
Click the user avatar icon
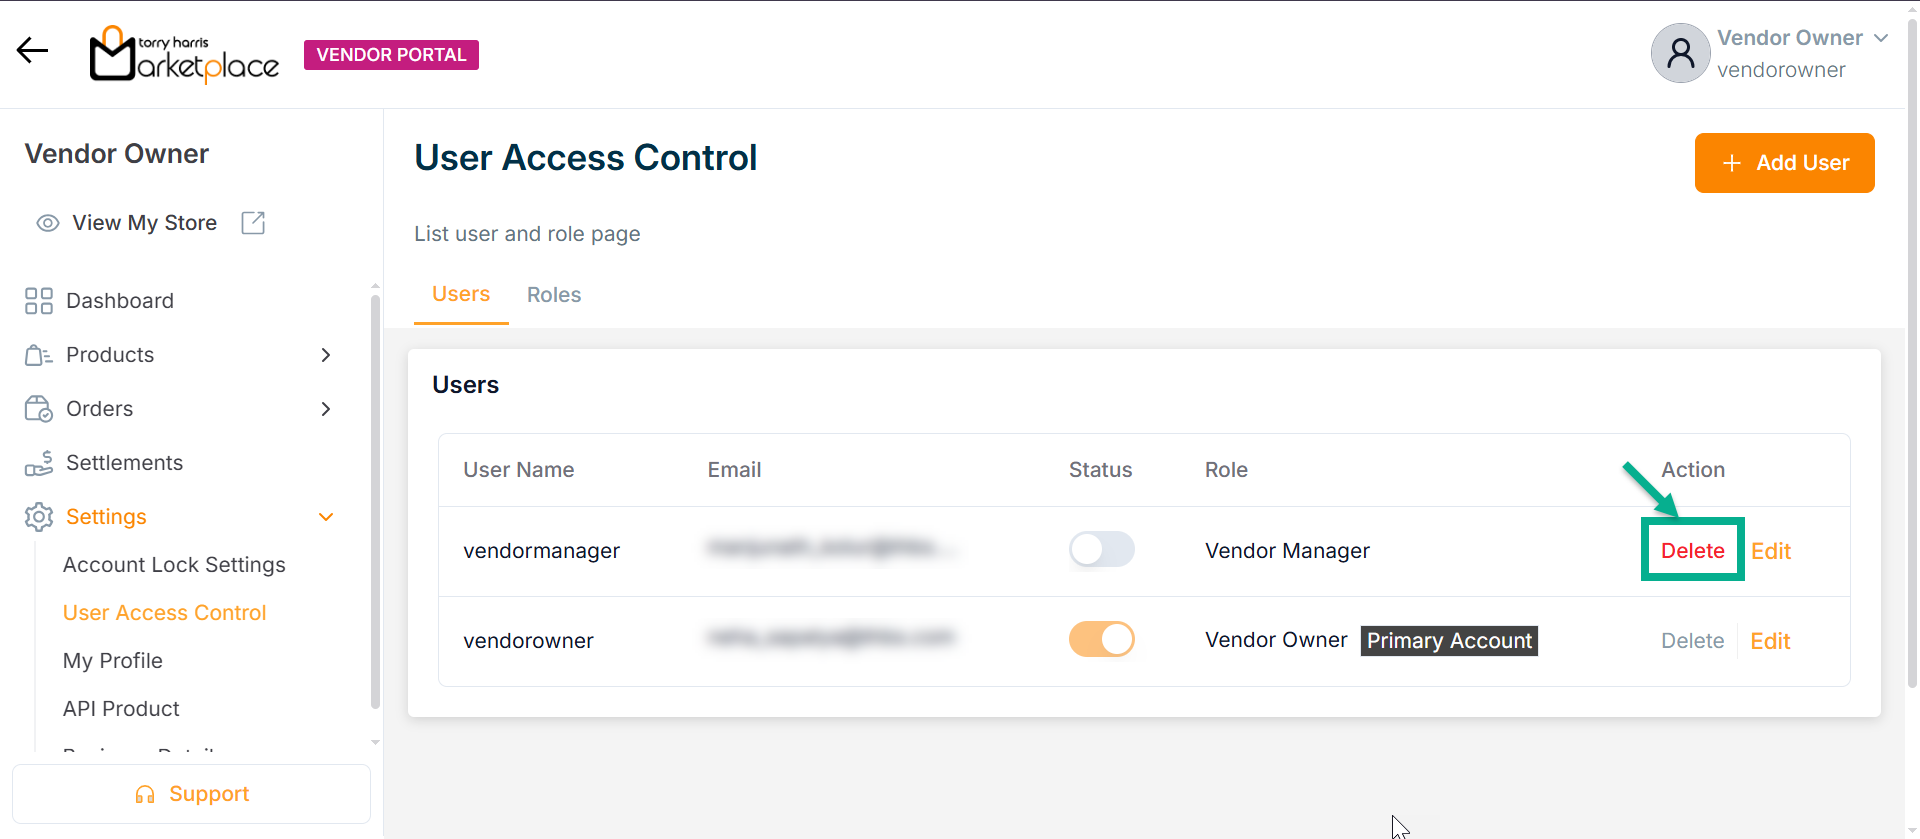pyautogui.click(x=1680, y=53)
